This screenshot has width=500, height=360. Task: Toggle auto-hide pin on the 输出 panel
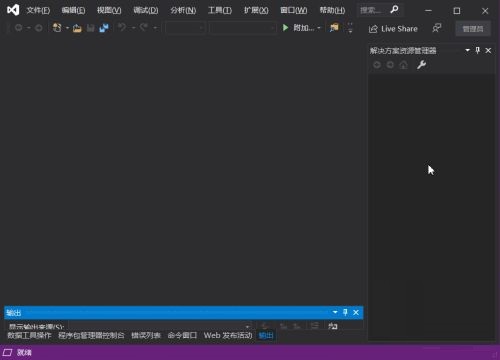(345, 312)
